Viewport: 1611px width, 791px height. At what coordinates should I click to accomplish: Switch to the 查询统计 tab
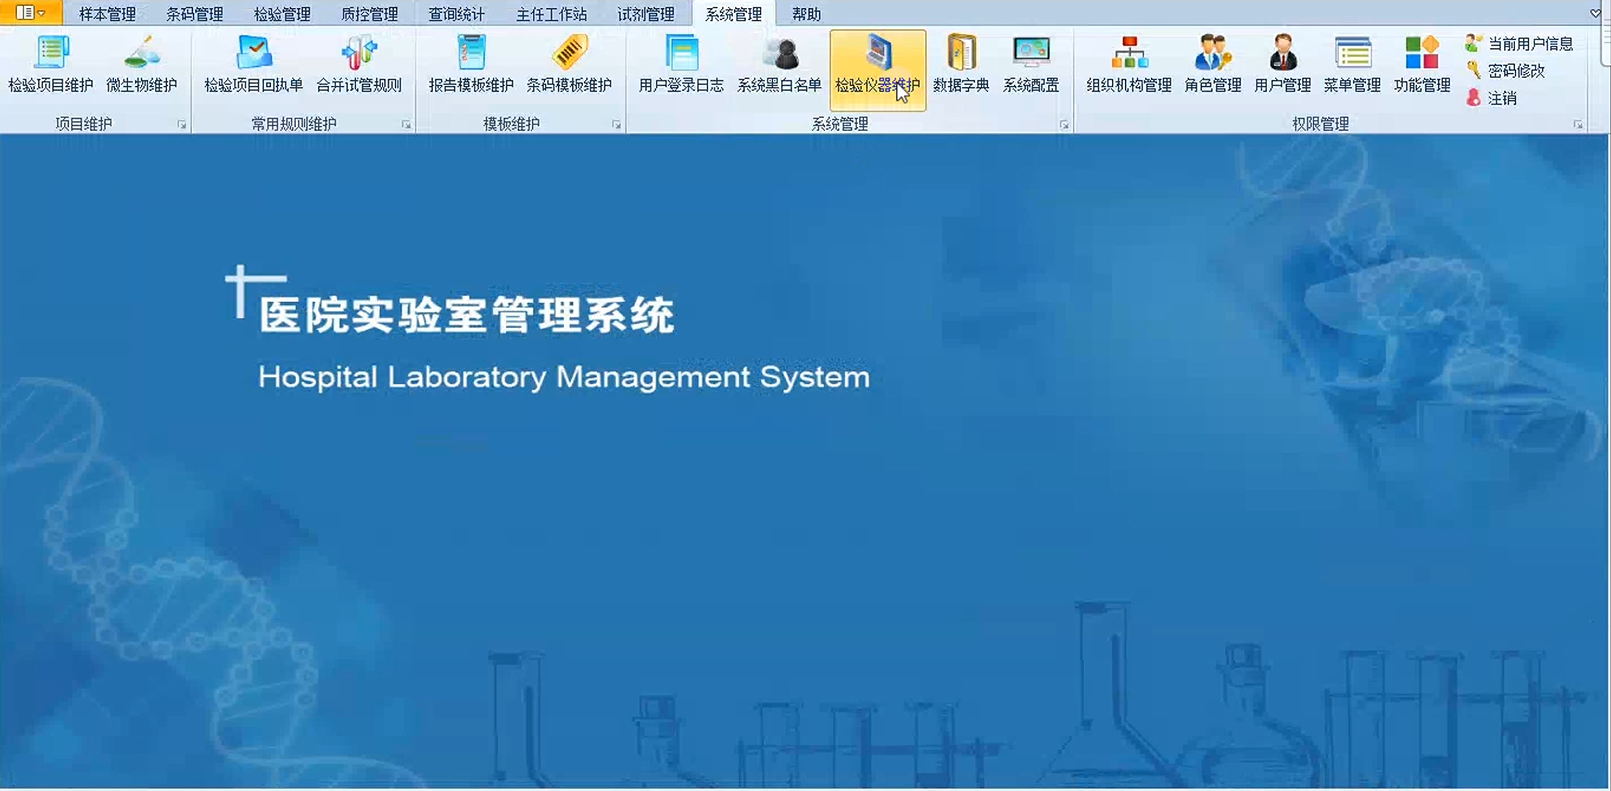tap(457, 14)
